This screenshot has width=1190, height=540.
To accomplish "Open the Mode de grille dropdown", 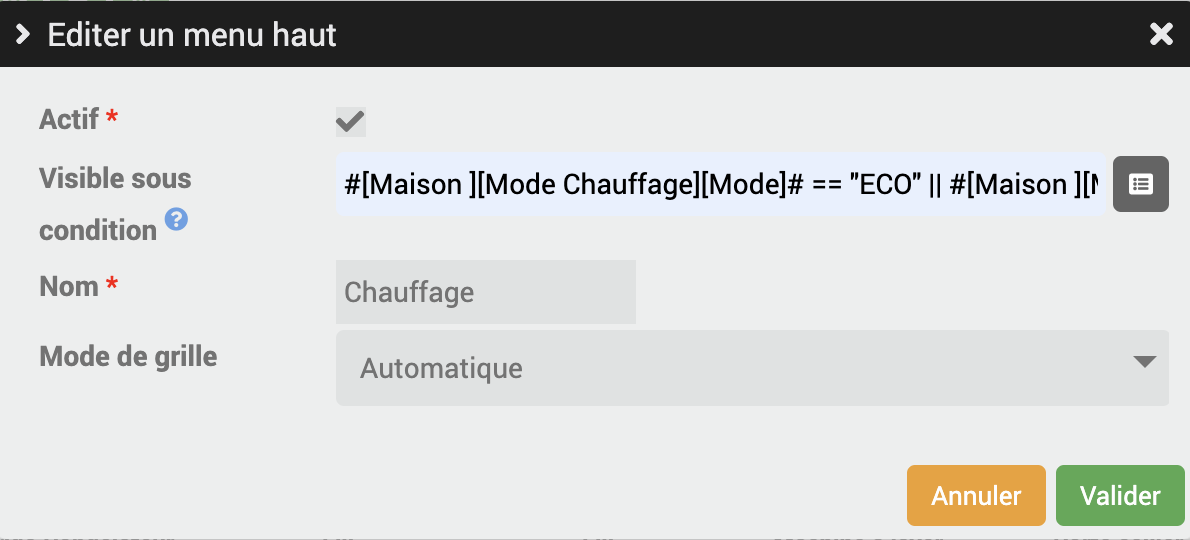I will (x=752, y=368).
